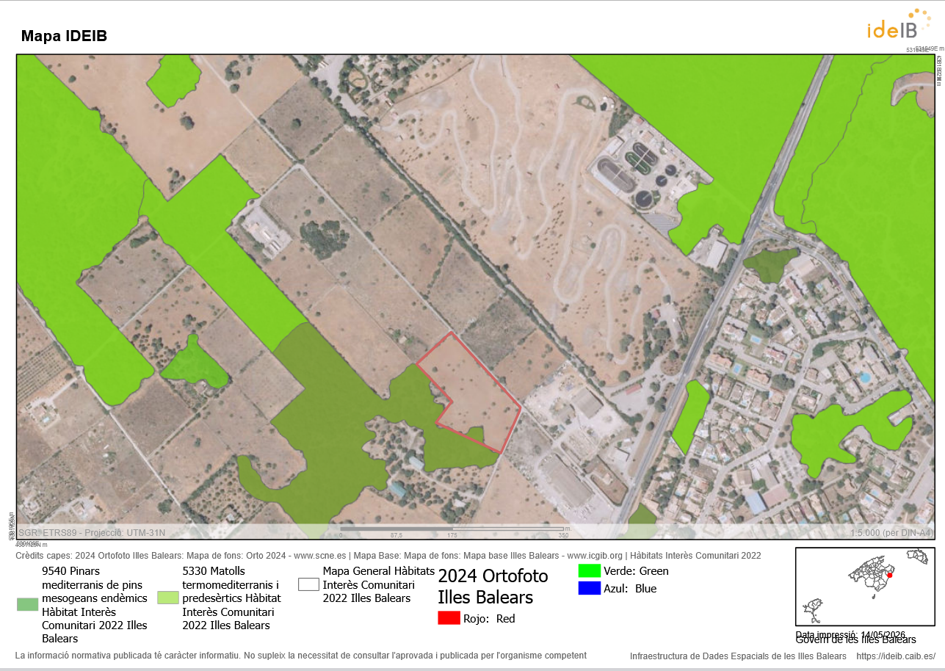Click the red location dot on inset map
The height and width of the screenshot is (671, 945).
pos(889,575)
